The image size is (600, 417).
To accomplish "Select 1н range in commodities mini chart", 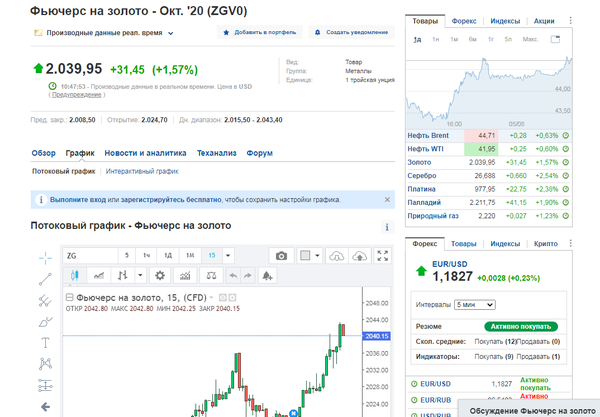I will (435, 39).
